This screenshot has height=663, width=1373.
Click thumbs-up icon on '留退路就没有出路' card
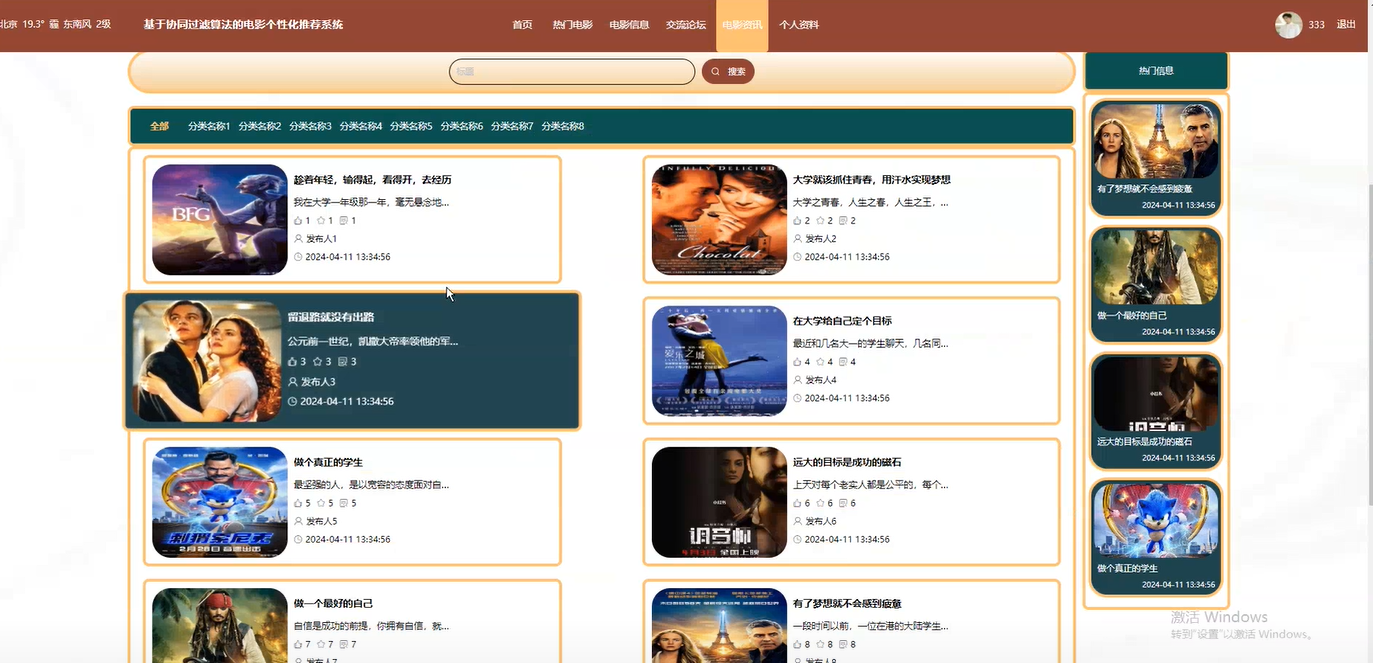(292, 362)
